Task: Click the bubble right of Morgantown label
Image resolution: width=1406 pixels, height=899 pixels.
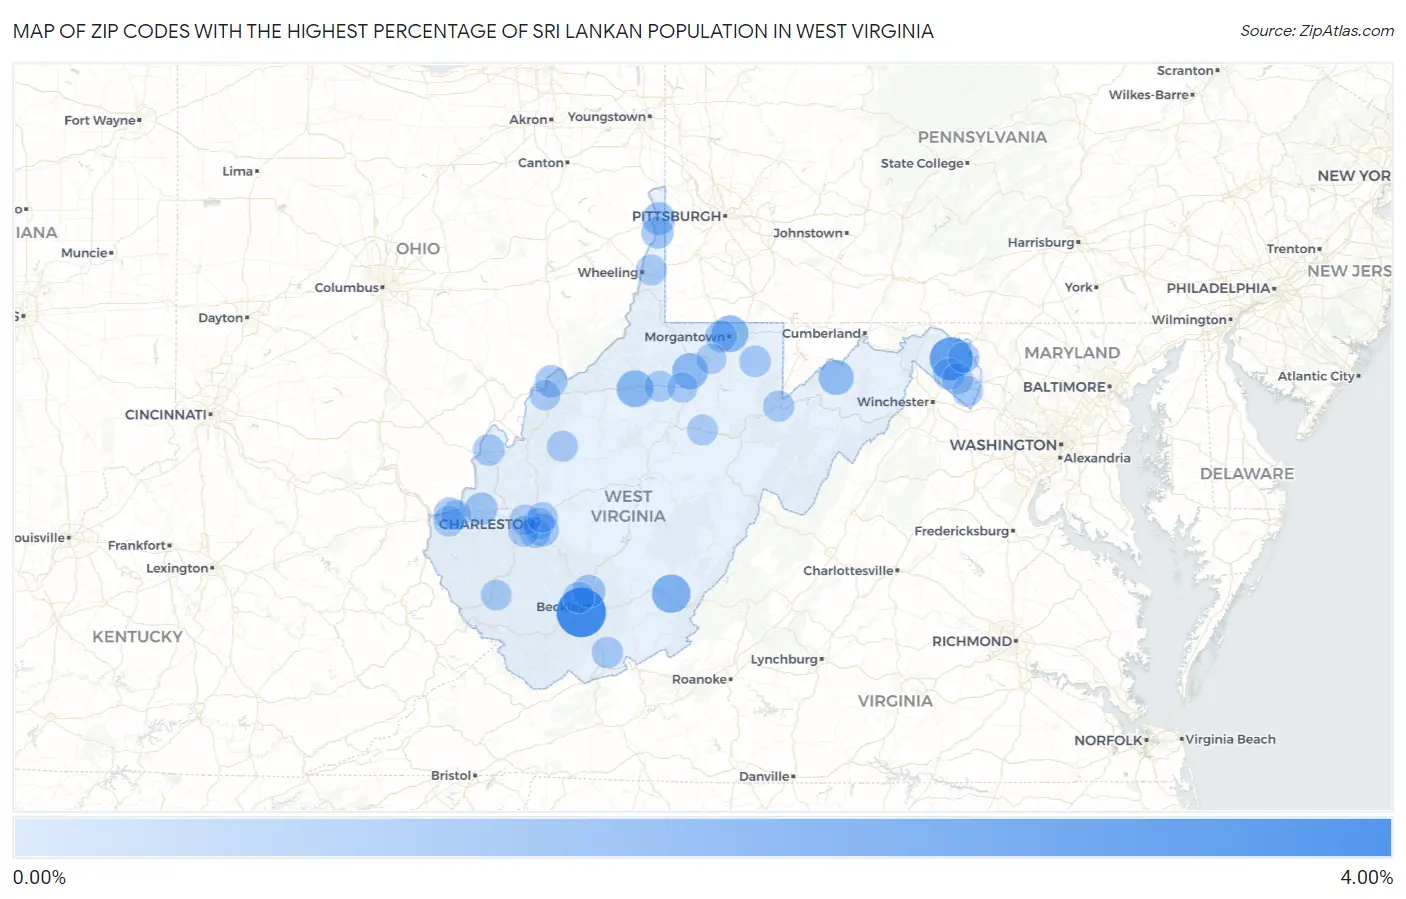Action: tap(728, 333)
